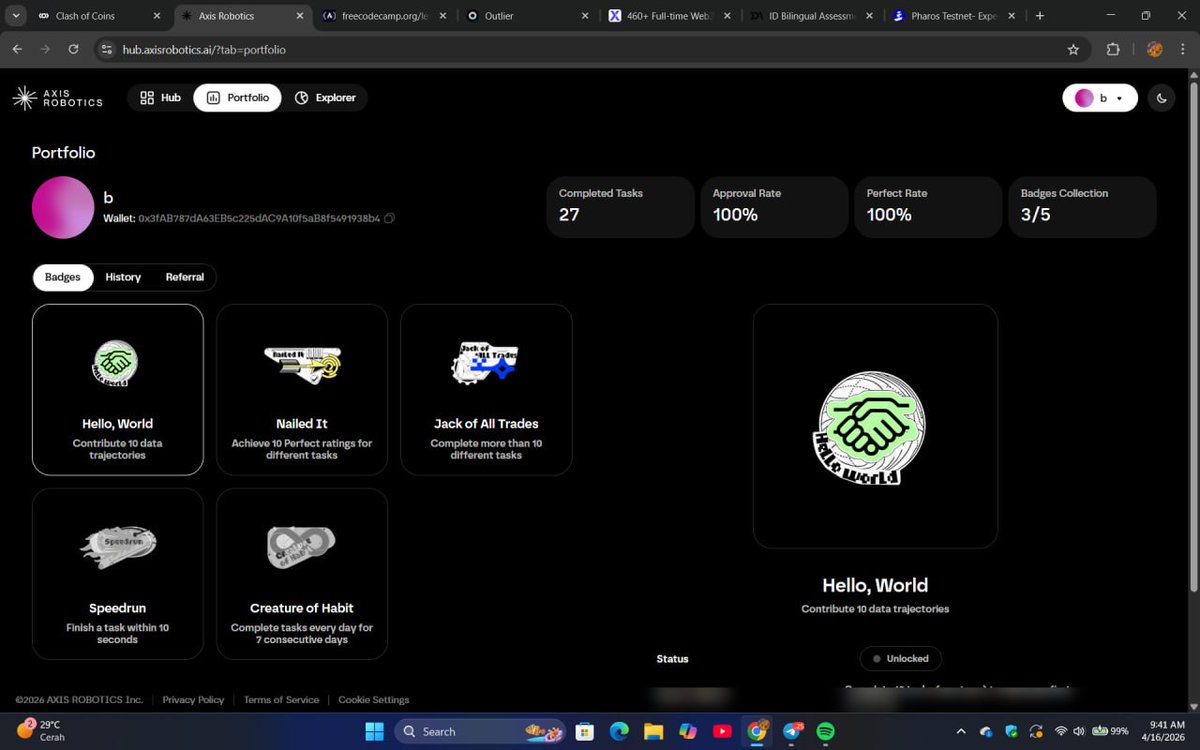The height and width of the screenshot is (750, 1200).
Task: Open Microsoft Store from taskbar
Action: [x=586, y=731]
